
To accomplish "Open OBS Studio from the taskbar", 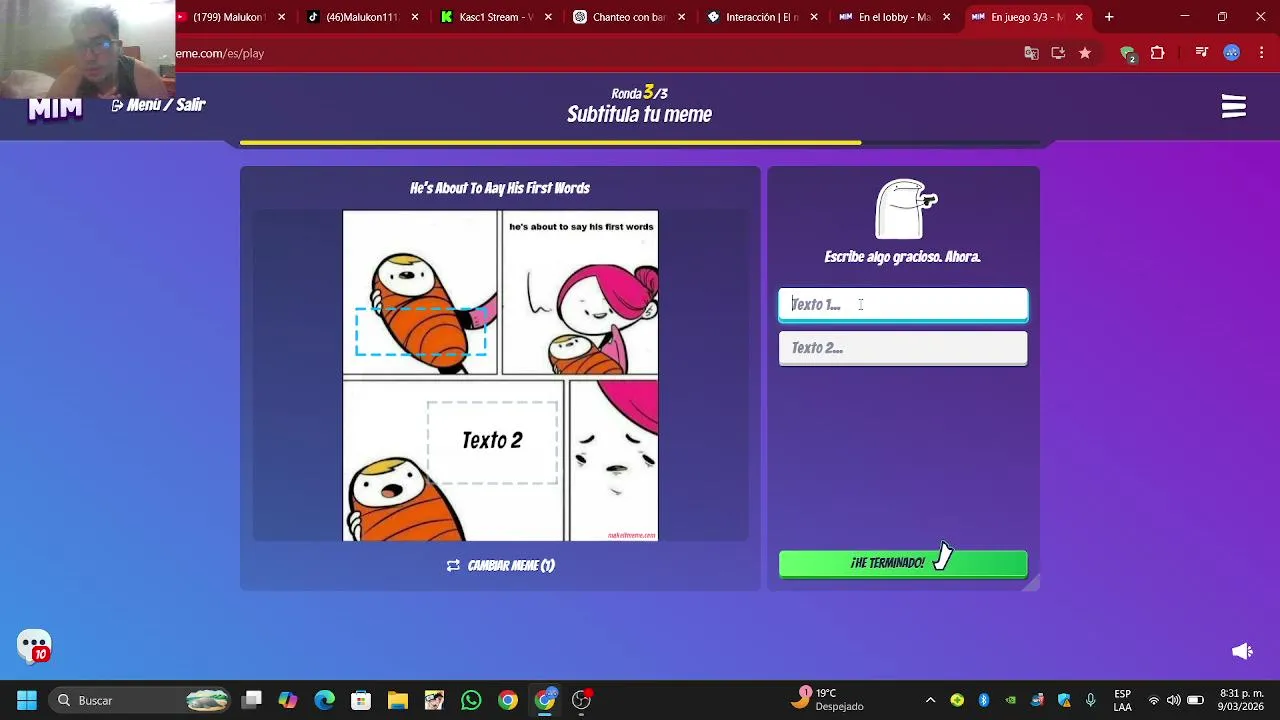I will click(581, 700).
